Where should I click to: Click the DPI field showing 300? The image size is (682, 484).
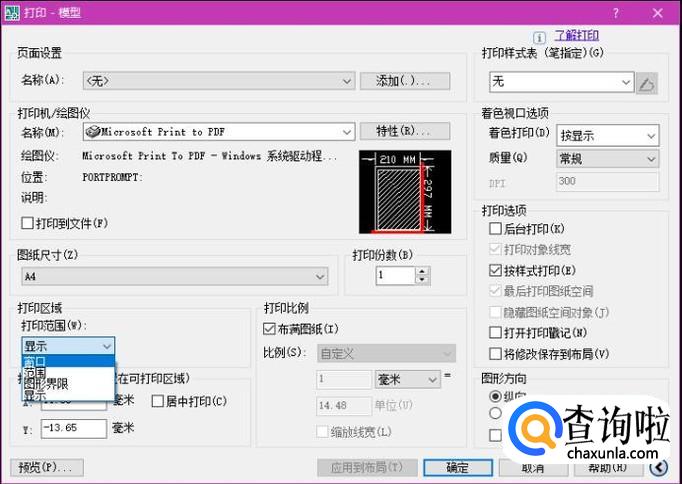(608, 181)
